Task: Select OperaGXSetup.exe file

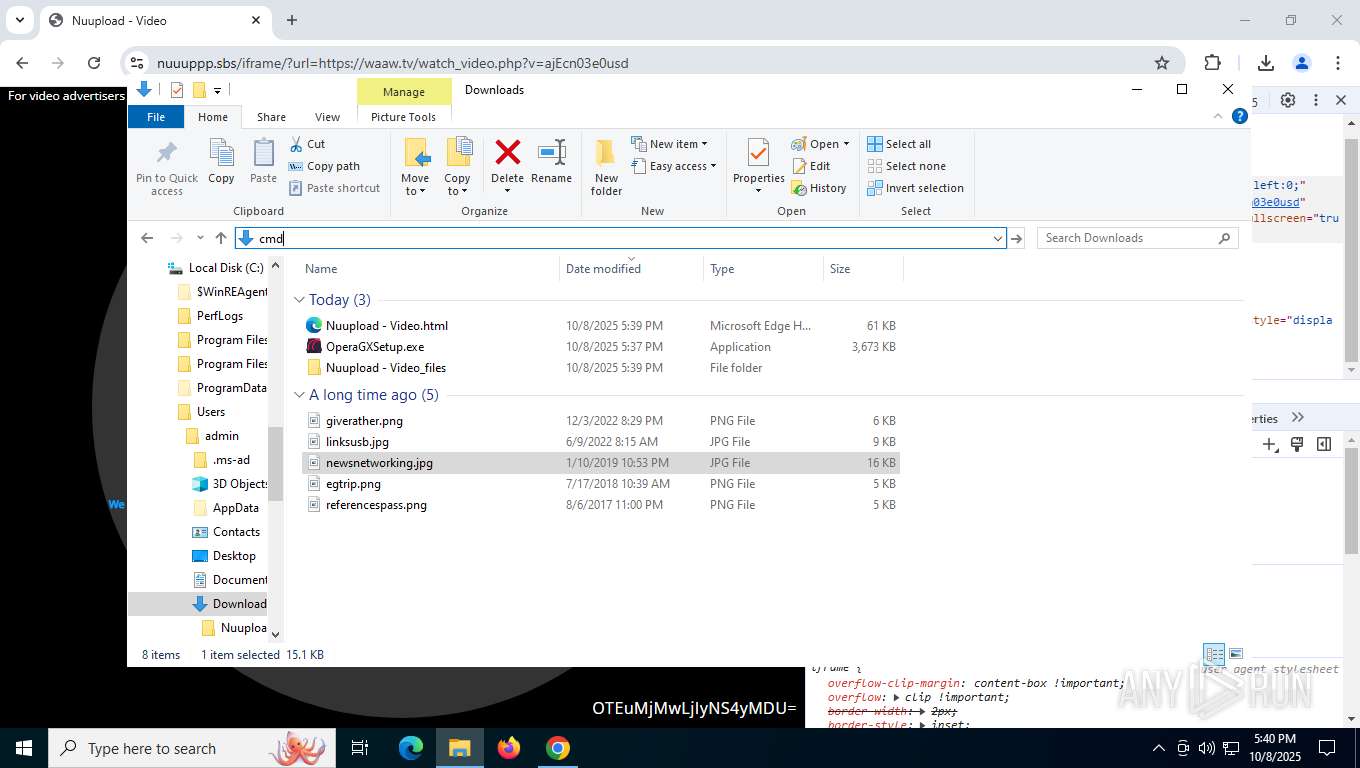Action: tap(375, 347)
